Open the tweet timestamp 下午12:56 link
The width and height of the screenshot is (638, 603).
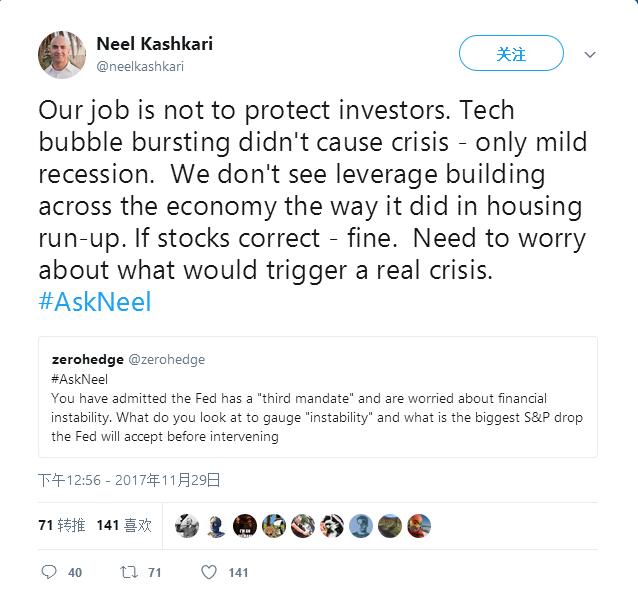(x=129, y=480)
